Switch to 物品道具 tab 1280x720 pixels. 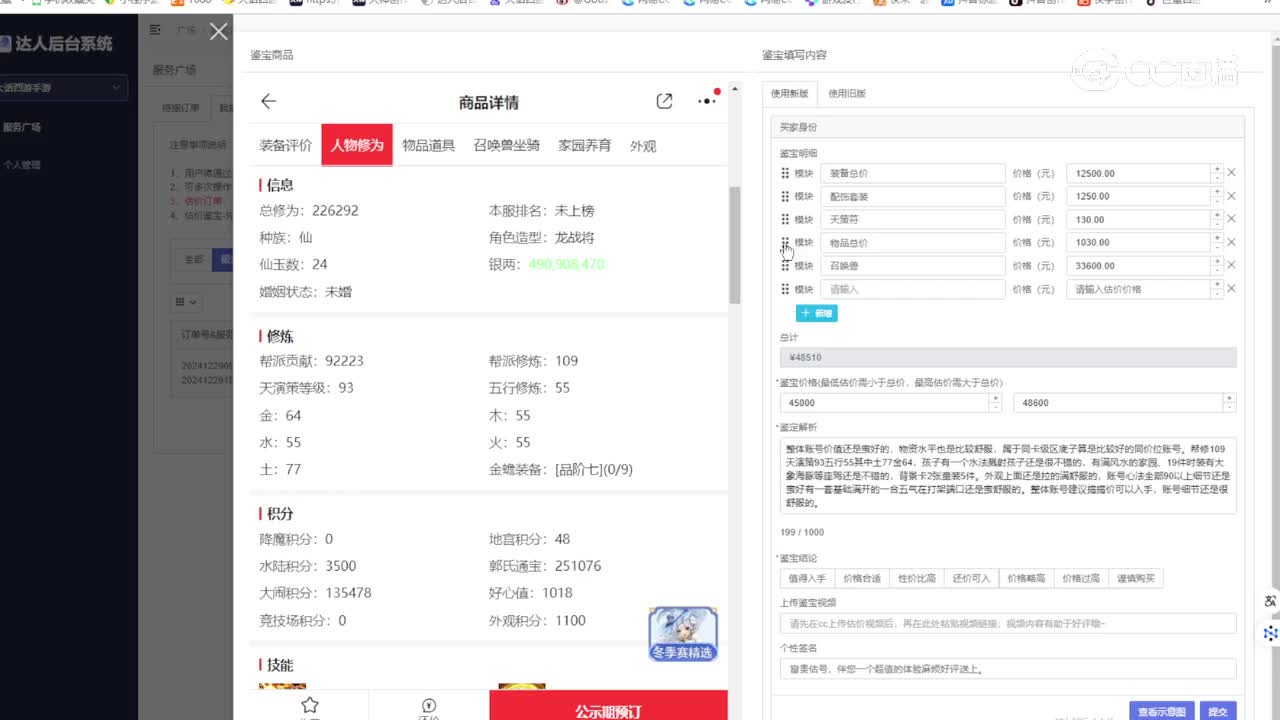pyautogui.click(x=428, y=145)
